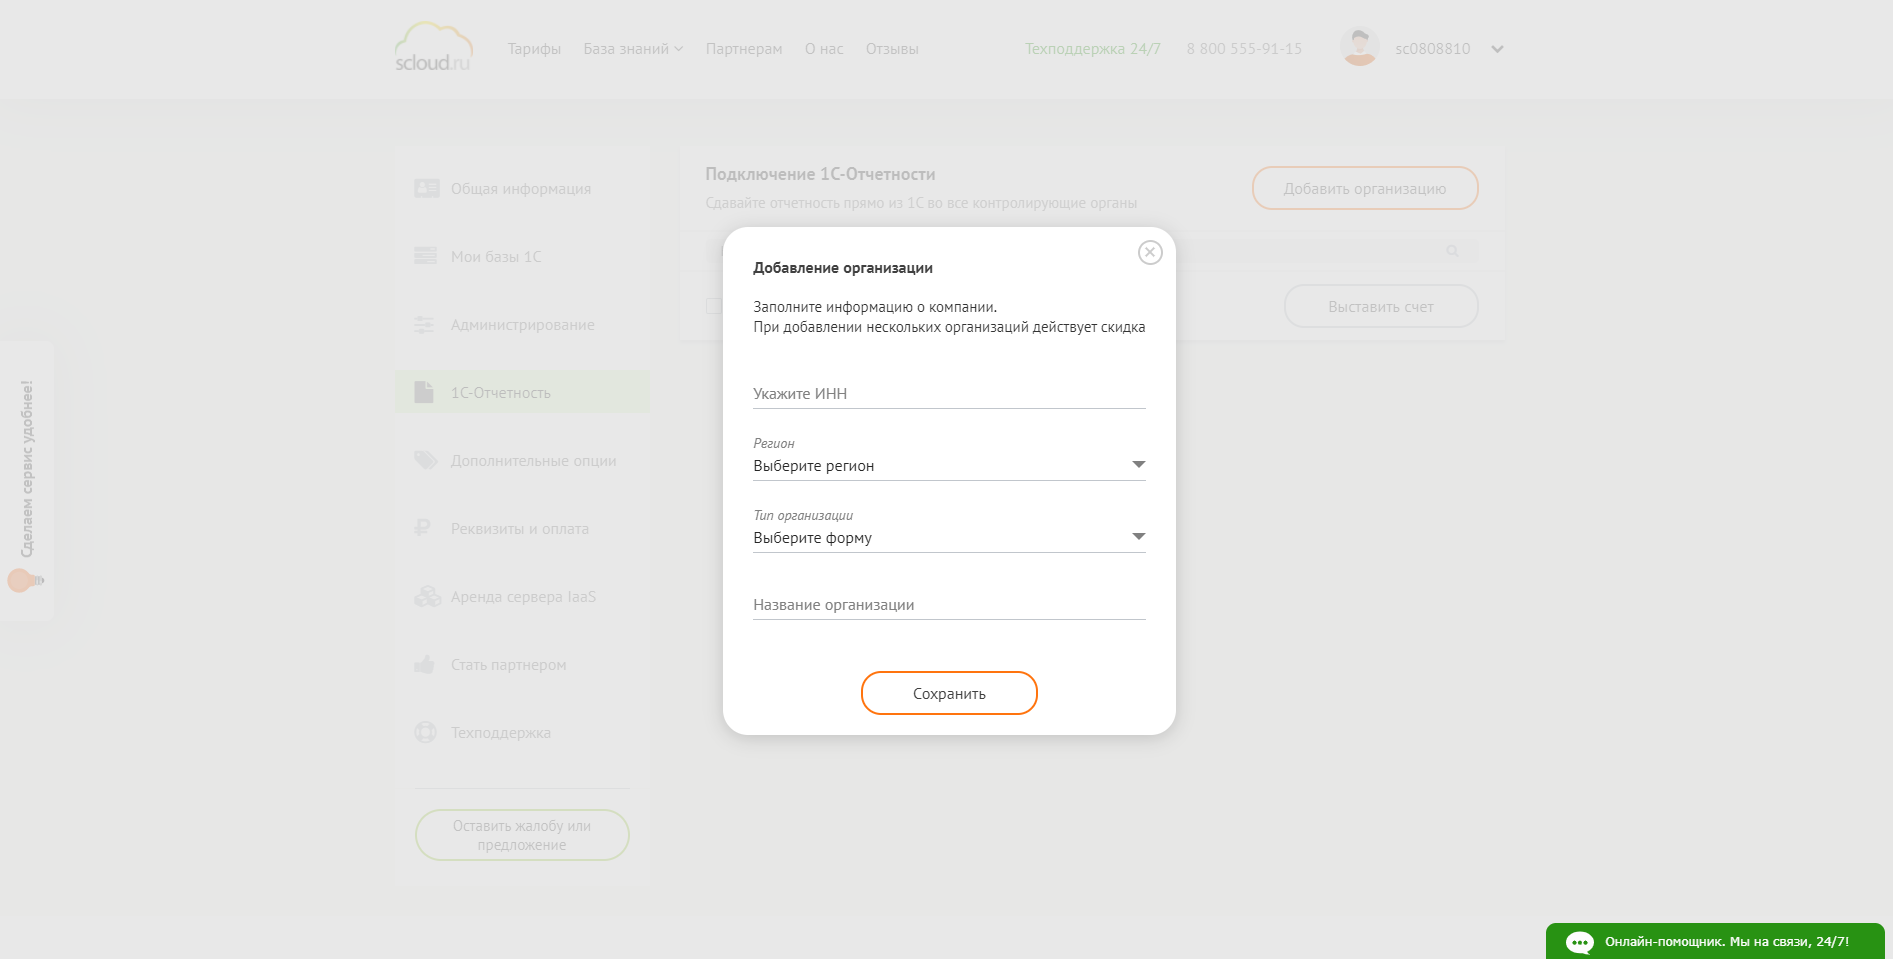Close the Добавление организации dialog

pyautogui.click(x=1150, y=253)
